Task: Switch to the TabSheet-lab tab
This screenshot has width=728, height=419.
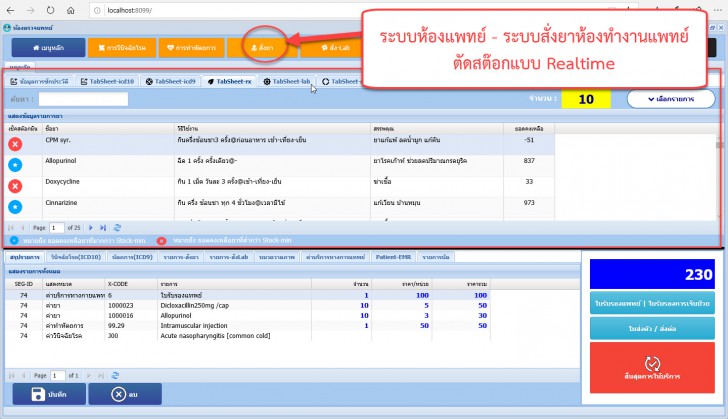Action: pos(287,81)
